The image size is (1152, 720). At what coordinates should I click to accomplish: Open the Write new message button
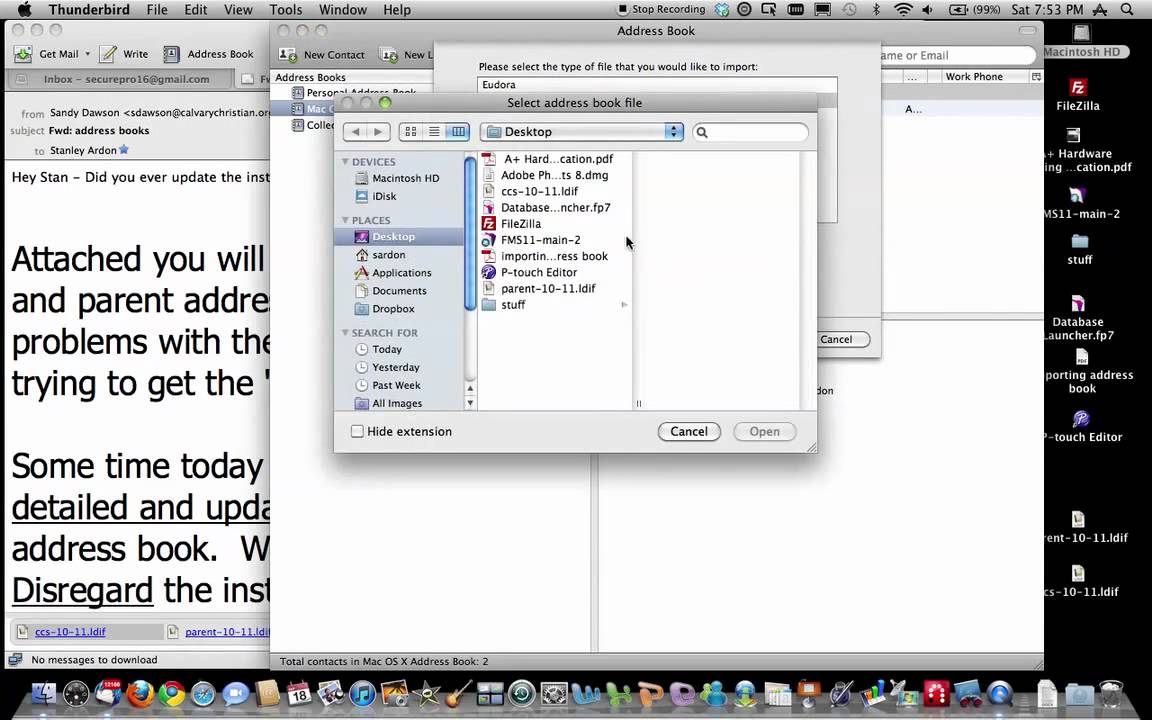[124, 54]
